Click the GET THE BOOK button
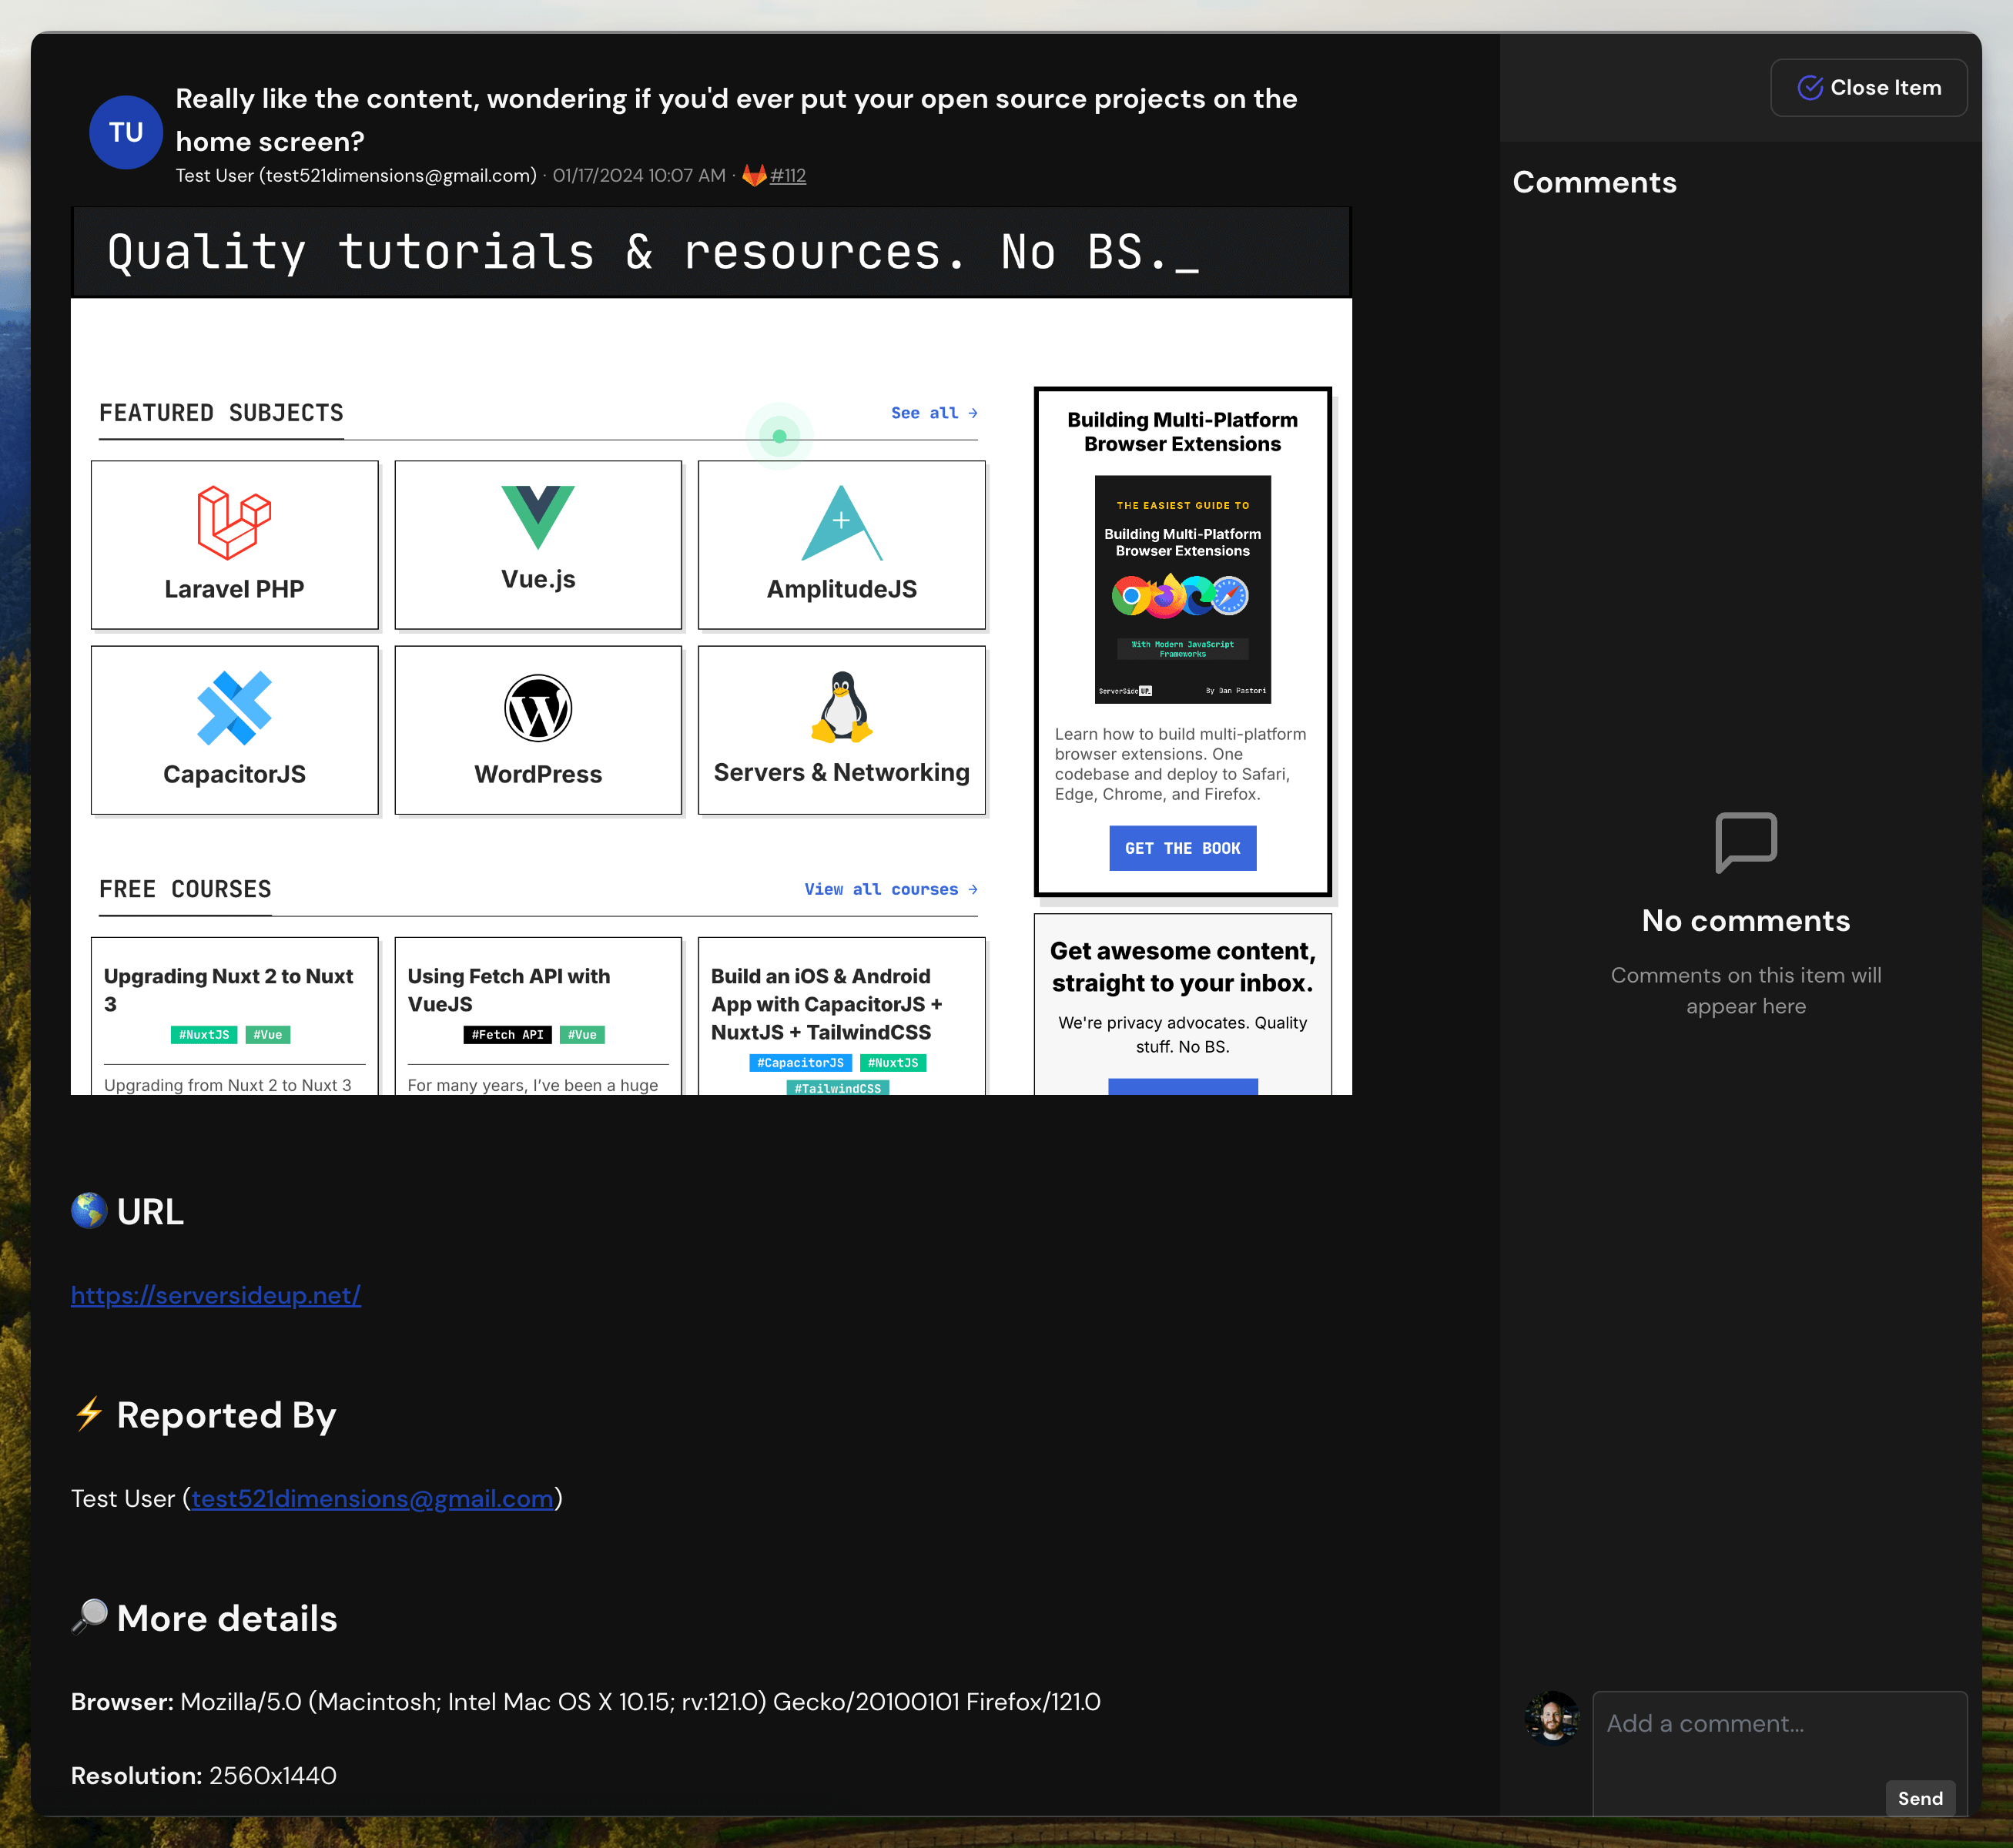 1182,848
